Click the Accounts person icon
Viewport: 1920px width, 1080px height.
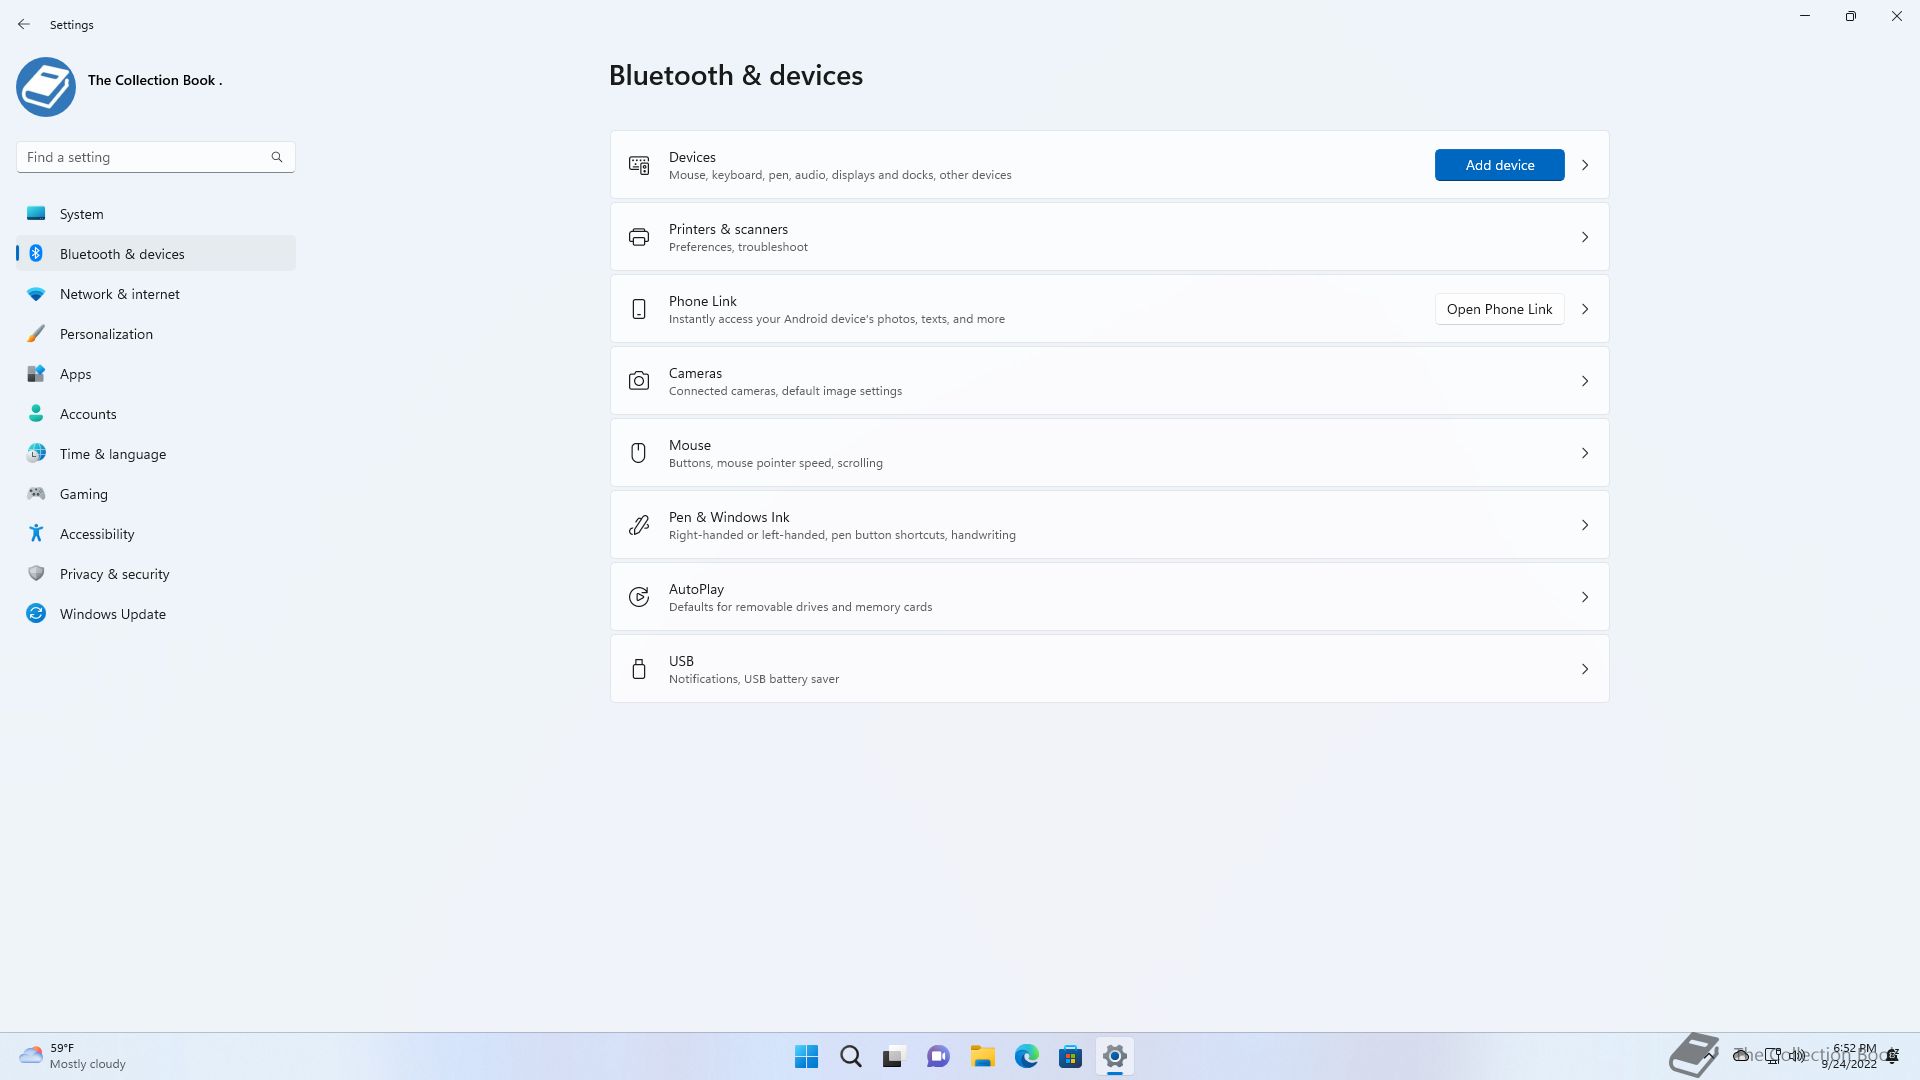pos(36,414)
